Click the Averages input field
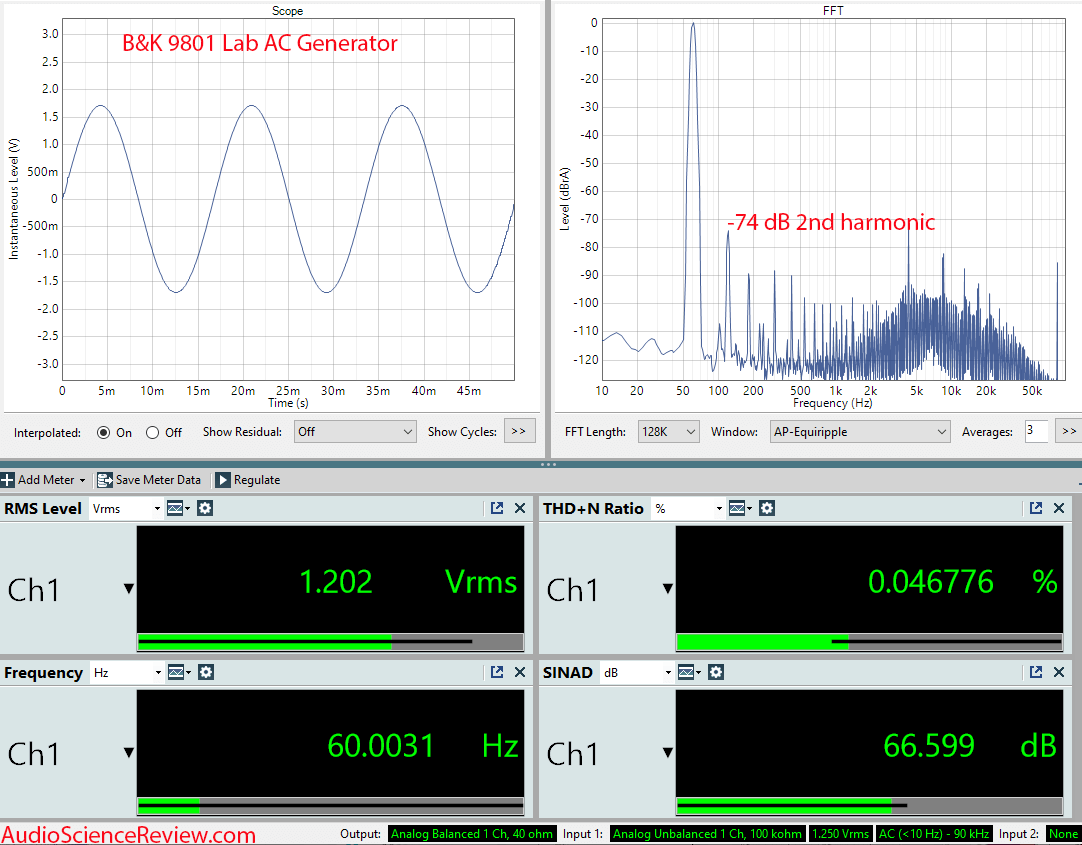The image size is (1082, 845). pyautogui.click(x=1036, y=432)
